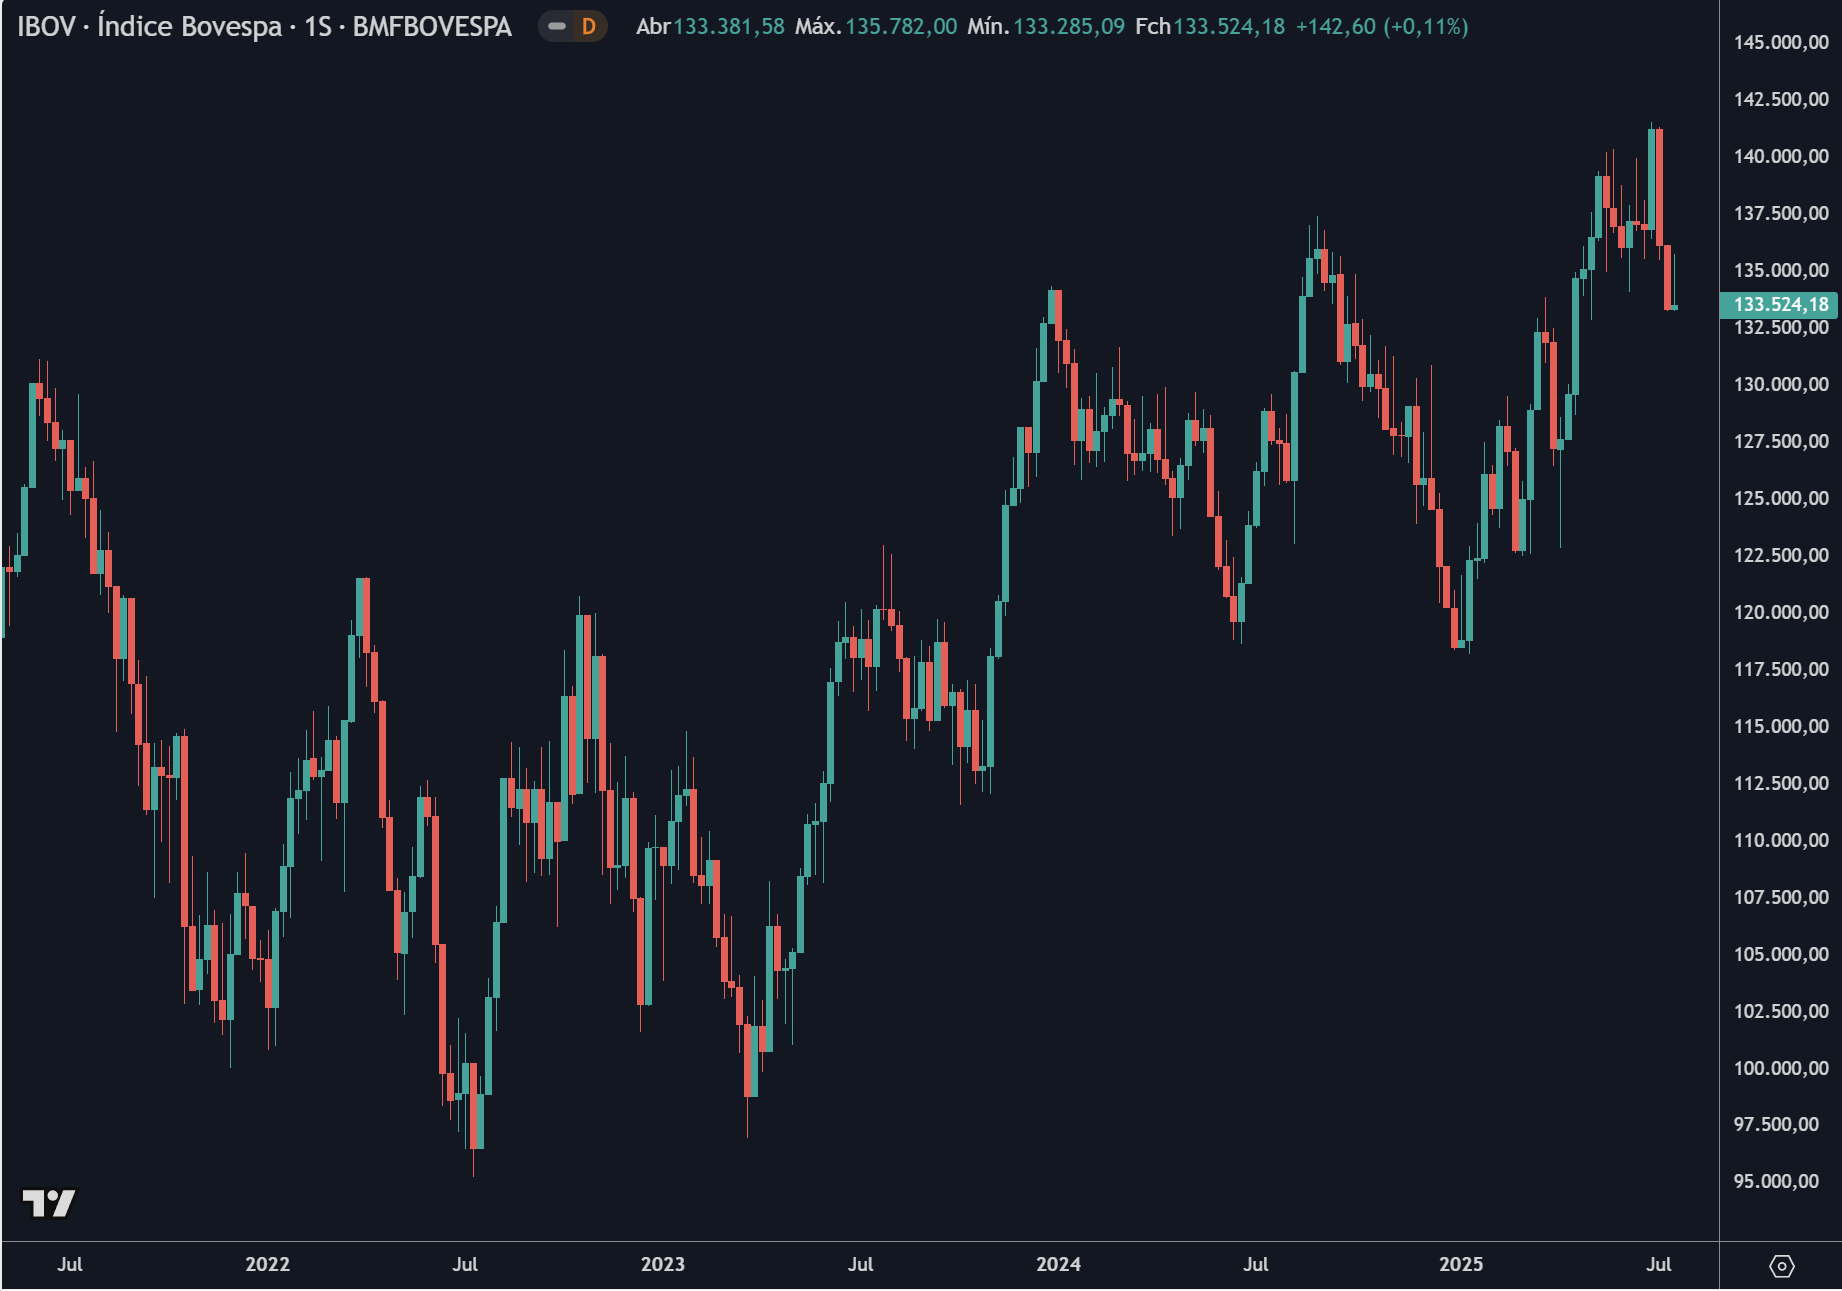Click the 100.000,00 level on the price scale
The width and height of the screenshot is (1842, 1291).
(x=1780, y=1068)
